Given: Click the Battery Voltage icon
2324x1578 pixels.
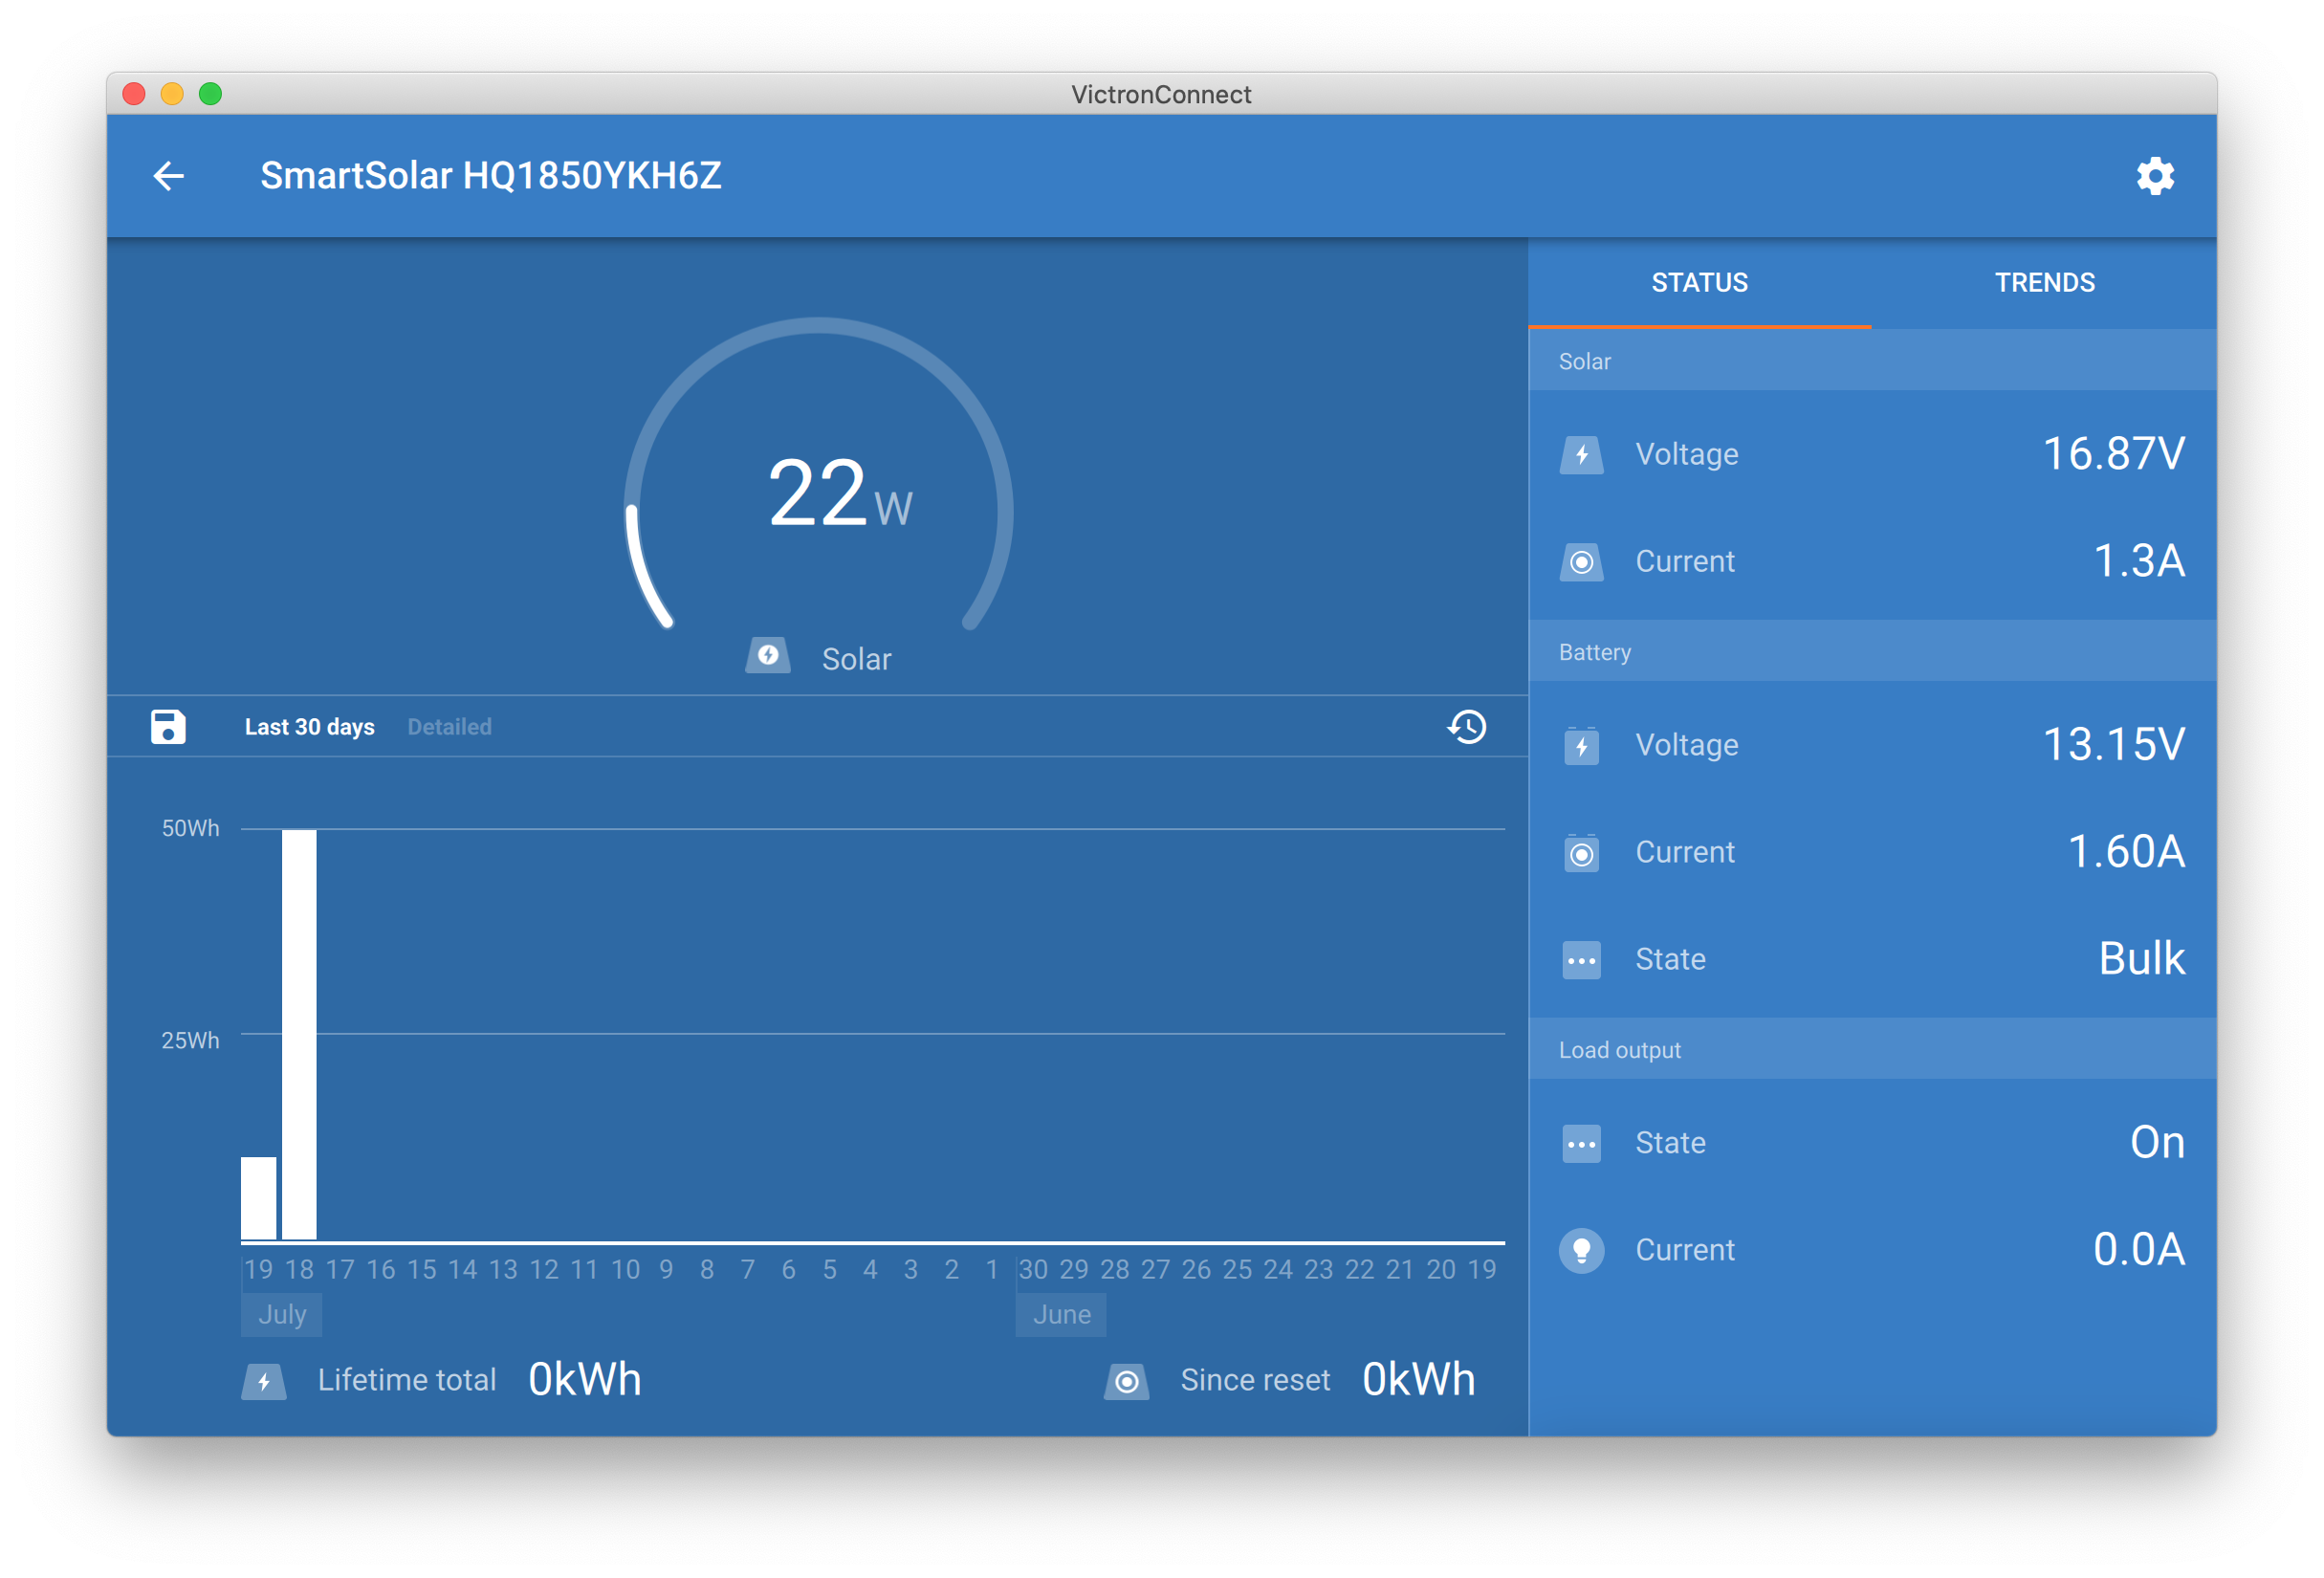Looking at the screenshot, I should [1581, 746].
